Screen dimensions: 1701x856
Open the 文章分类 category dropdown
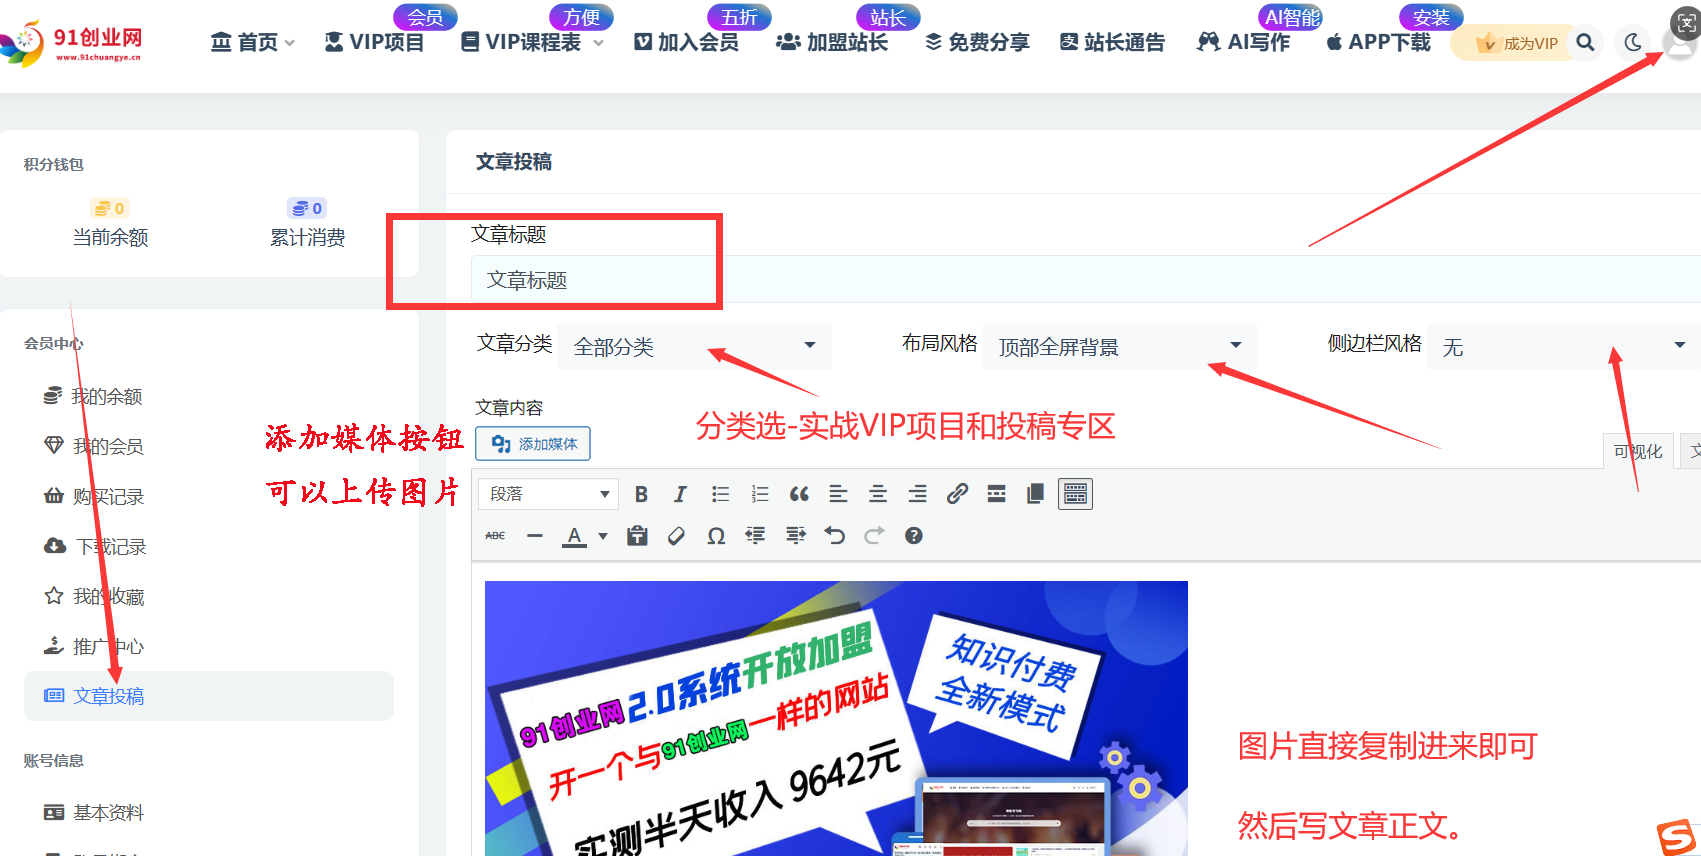[695, 346]
